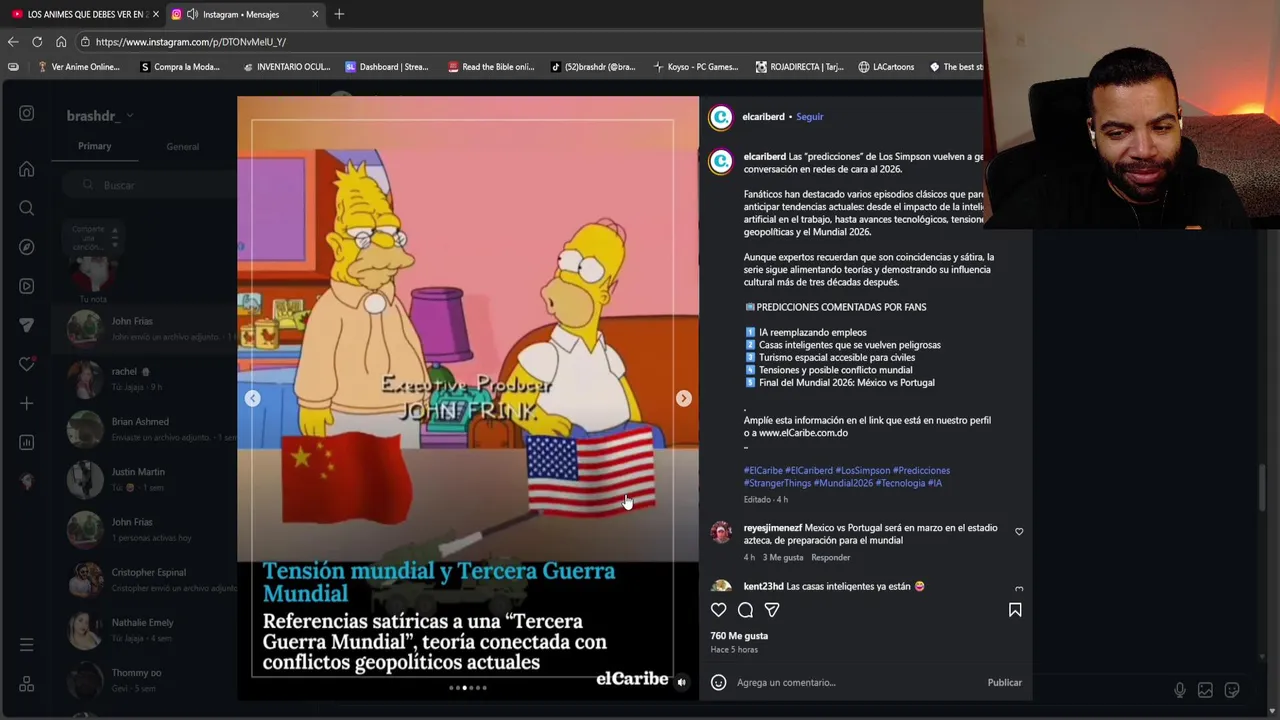Screen dimensions: 1280x720
Task: Select the General messages tab
Action: tap(183, 146)
